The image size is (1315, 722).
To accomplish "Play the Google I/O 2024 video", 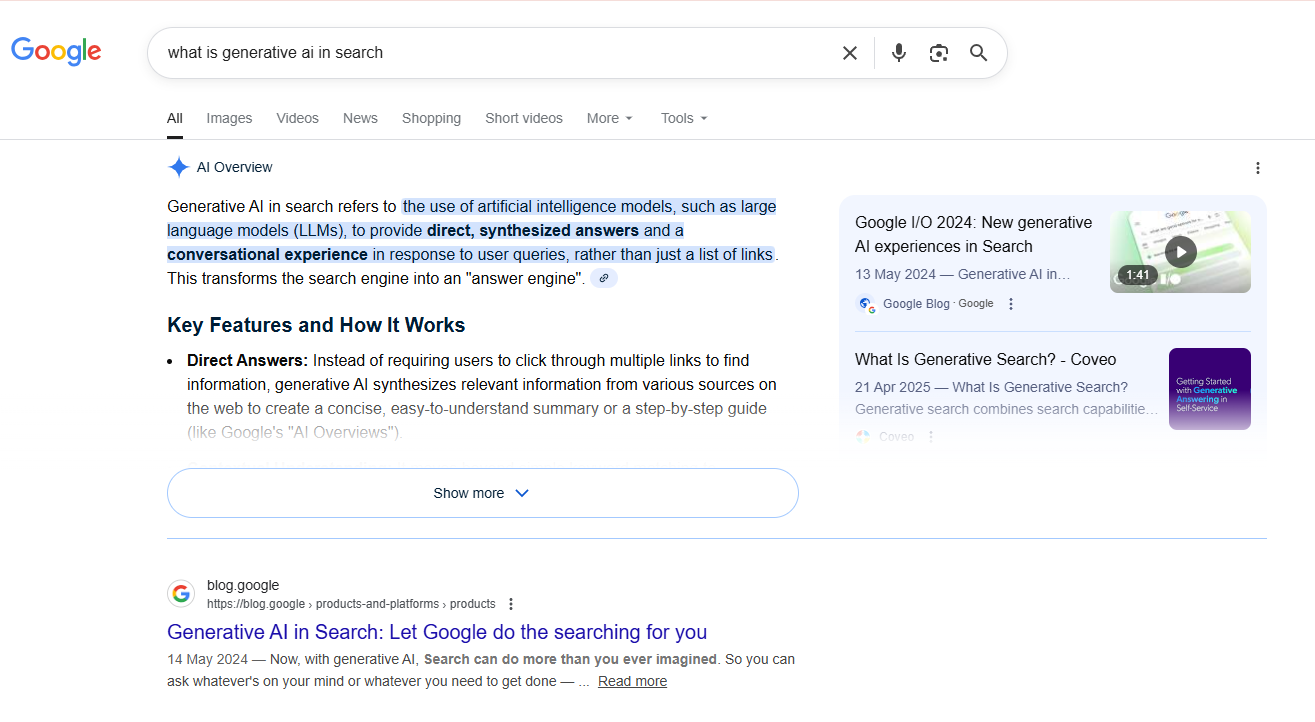I will (1180, 251).
